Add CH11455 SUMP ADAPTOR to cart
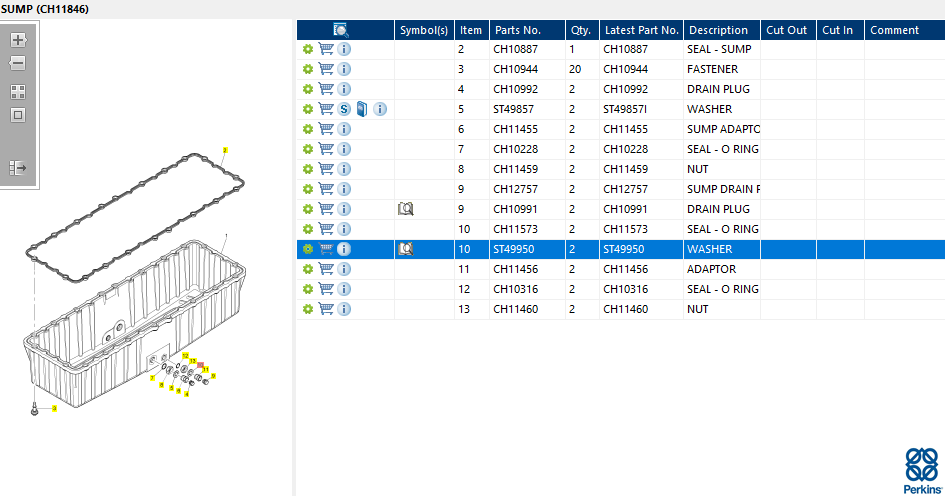Viewport: 945px width, 496px height. tap(326, 128)
